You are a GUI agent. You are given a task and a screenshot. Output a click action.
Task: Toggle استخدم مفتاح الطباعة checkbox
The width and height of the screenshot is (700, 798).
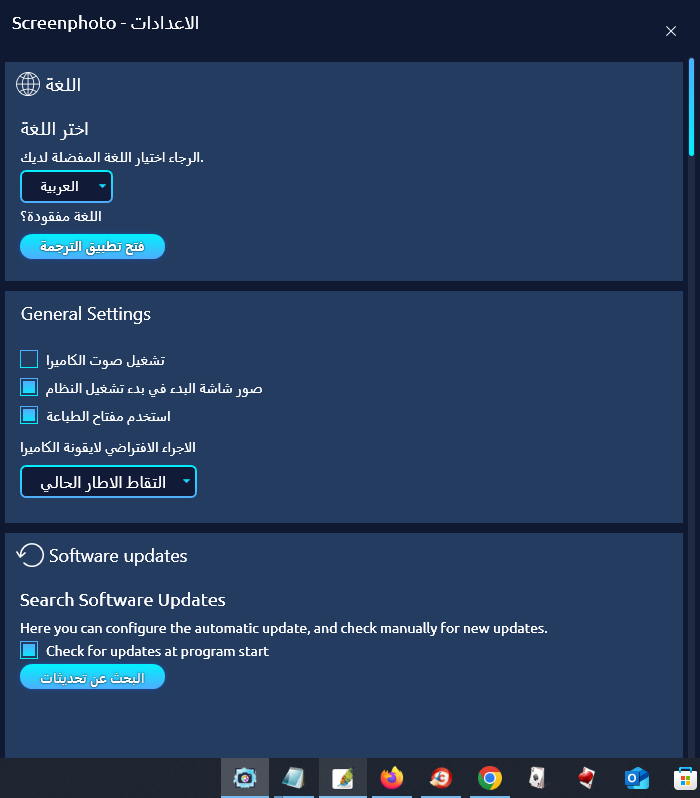coord(29,415)
